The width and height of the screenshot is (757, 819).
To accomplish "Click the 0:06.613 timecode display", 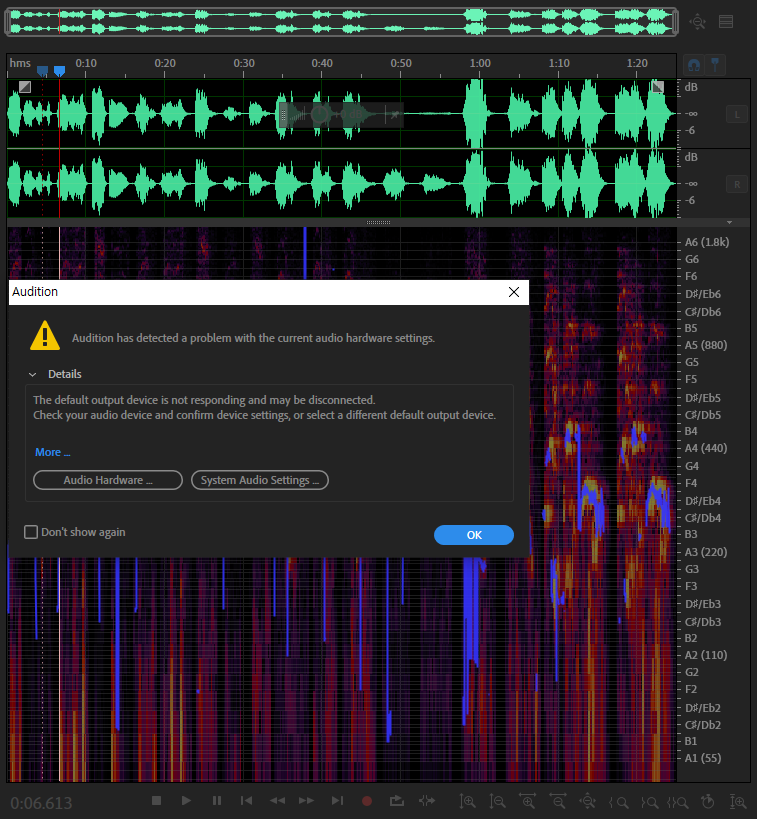I will pos(41,803).
